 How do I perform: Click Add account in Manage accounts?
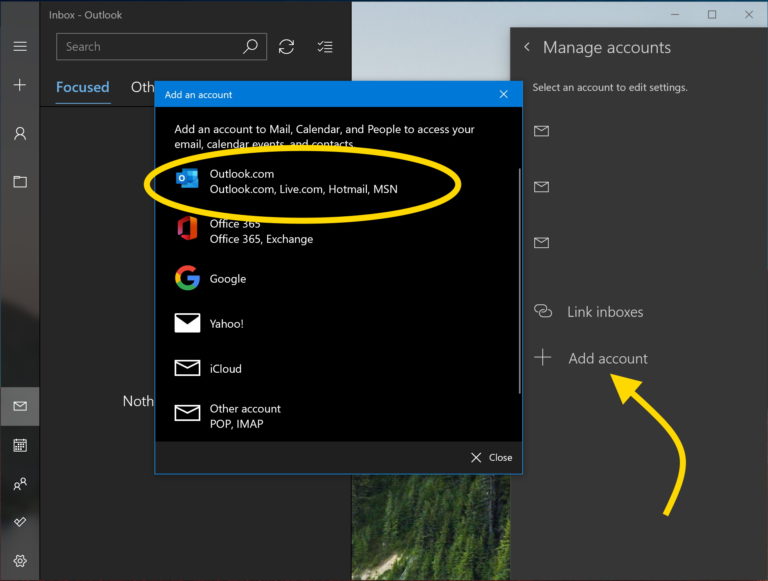click(590, 358)
